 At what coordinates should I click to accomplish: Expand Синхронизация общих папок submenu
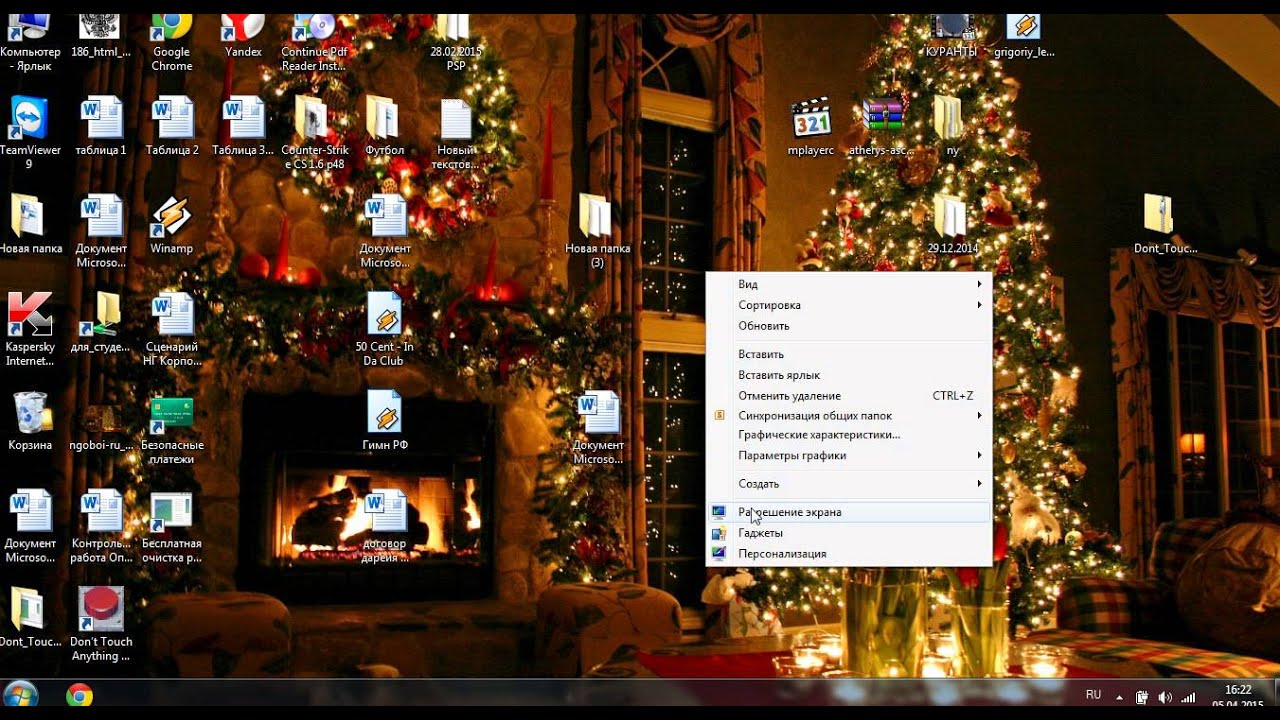coord(849,415)
